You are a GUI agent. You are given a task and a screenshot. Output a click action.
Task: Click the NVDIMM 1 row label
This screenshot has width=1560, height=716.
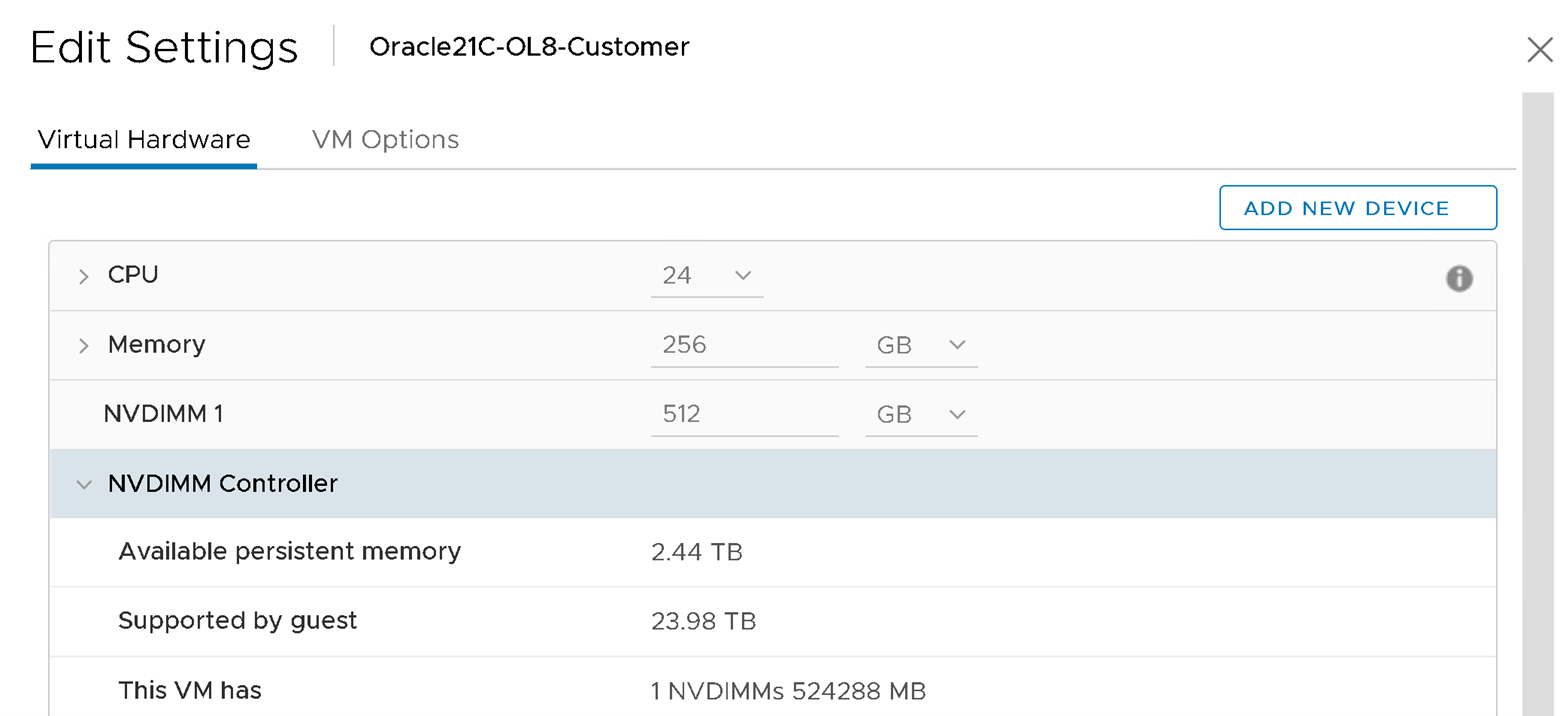pyautogui.click(x=163, y=414)
